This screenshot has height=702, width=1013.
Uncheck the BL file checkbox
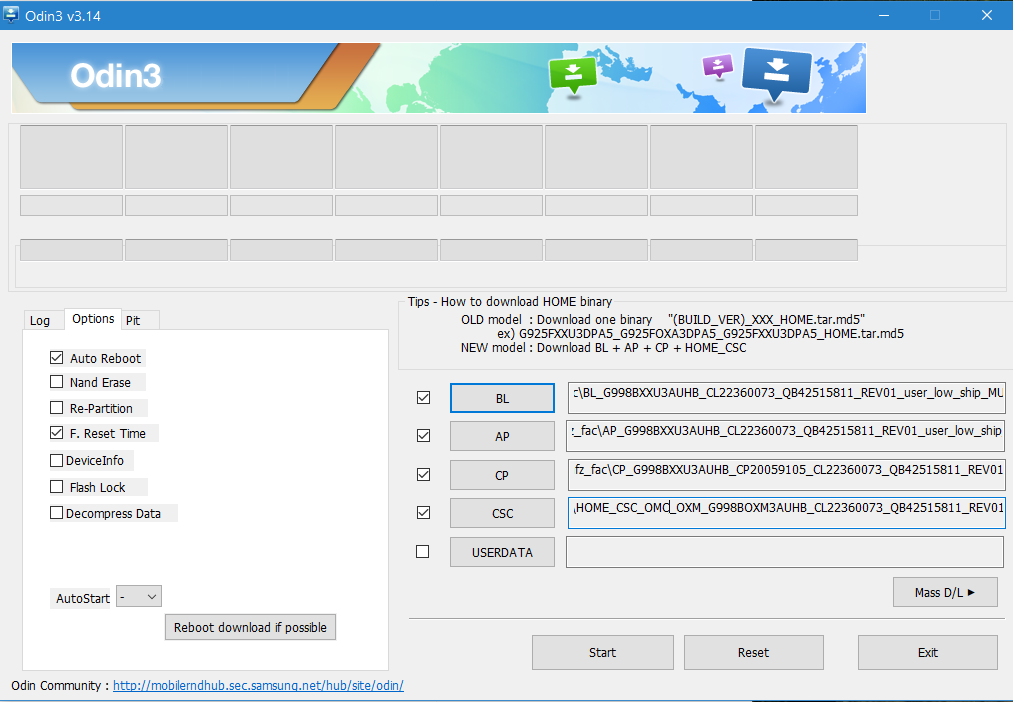[423, 398]
